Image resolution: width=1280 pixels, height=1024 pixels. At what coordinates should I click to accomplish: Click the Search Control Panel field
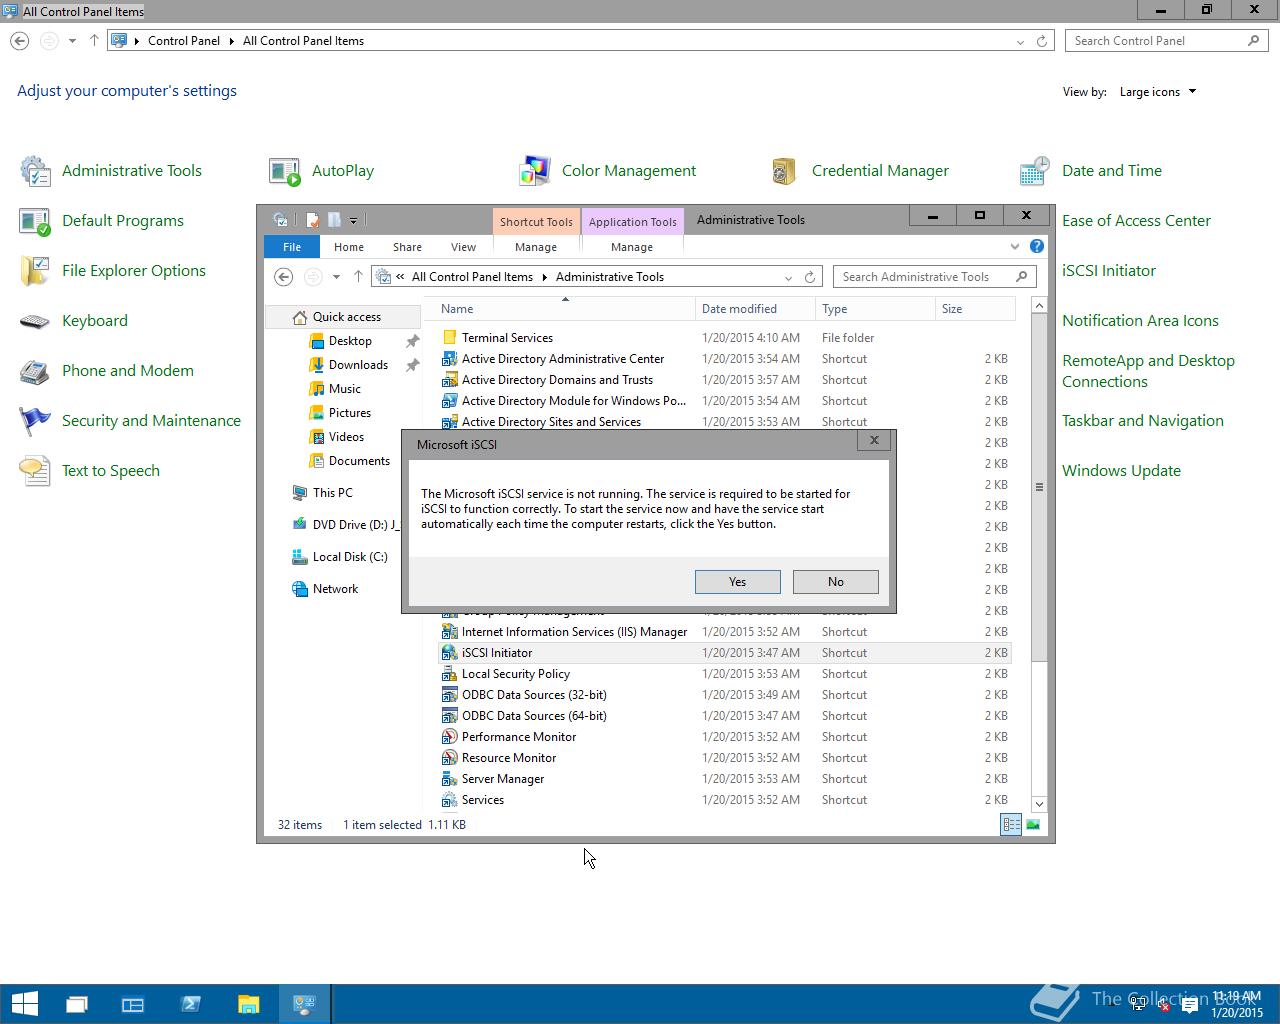[x=1167, y=41]
